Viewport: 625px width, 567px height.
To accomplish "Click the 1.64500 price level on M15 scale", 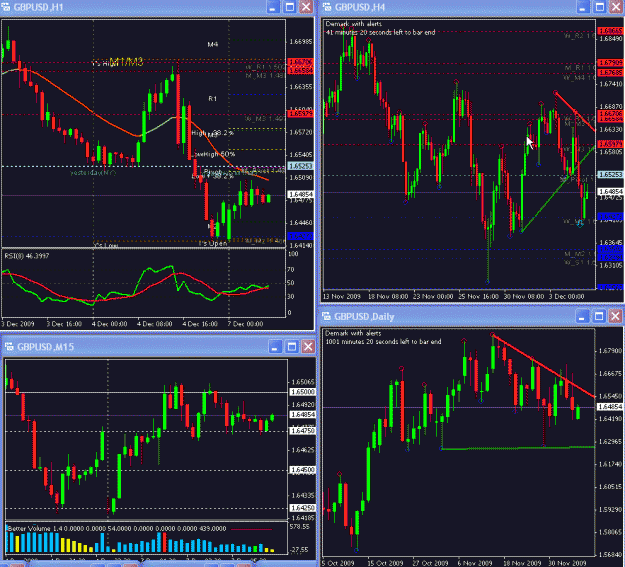I will click(303, 470).
